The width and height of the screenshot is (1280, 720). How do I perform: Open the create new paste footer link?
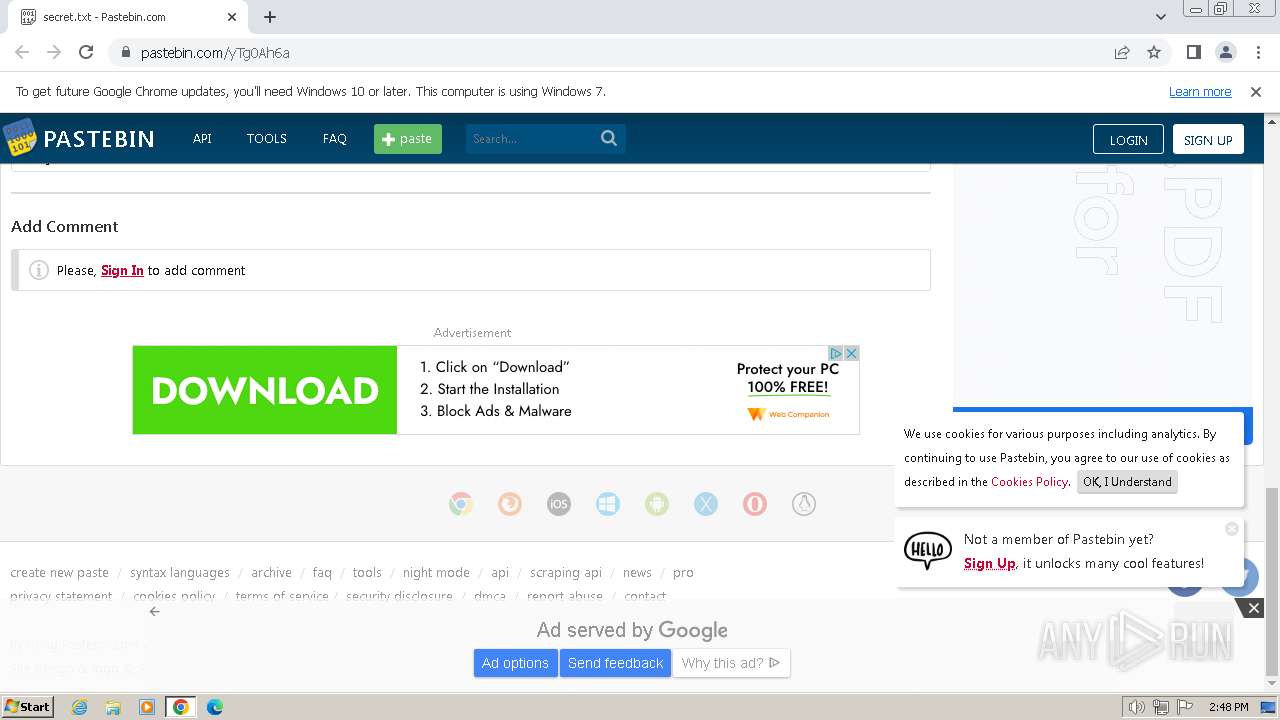[x=59, y=572]
